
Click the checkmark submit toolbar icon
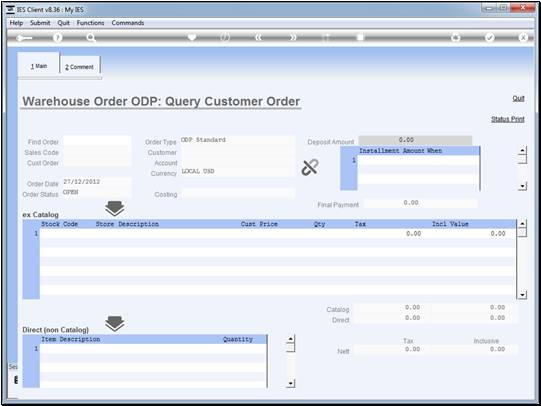pyautogui.click(x=490, y=38)
